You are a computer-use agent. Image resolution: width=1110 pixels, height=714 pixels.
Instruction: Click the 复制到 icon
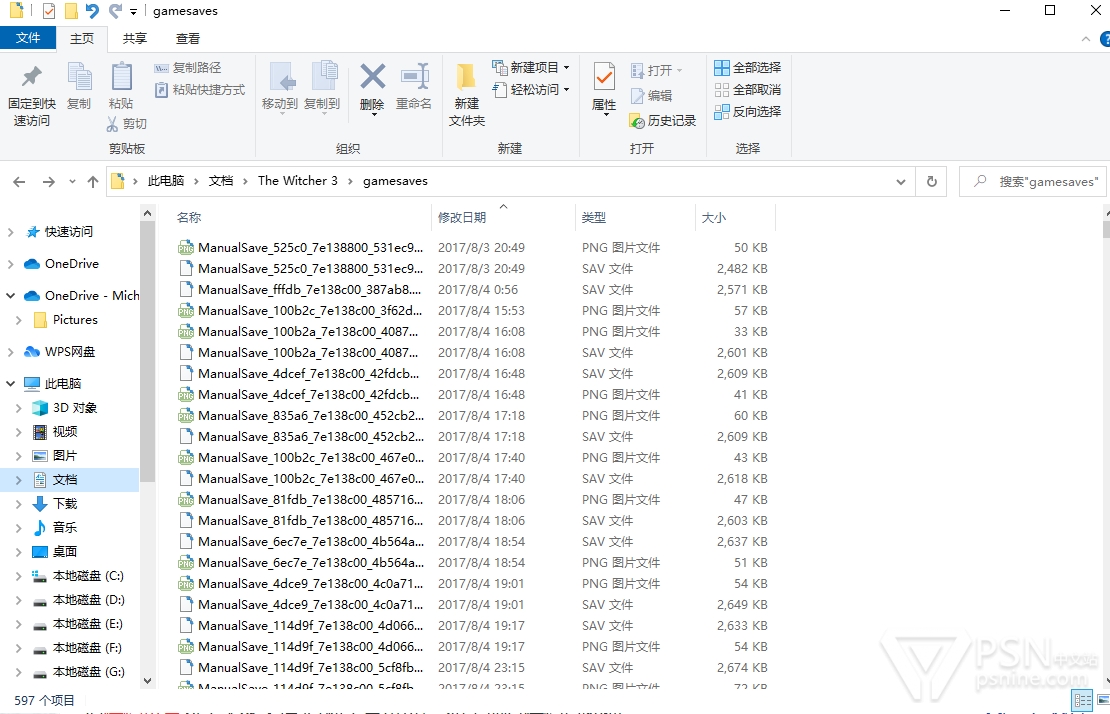pos(323,76)
